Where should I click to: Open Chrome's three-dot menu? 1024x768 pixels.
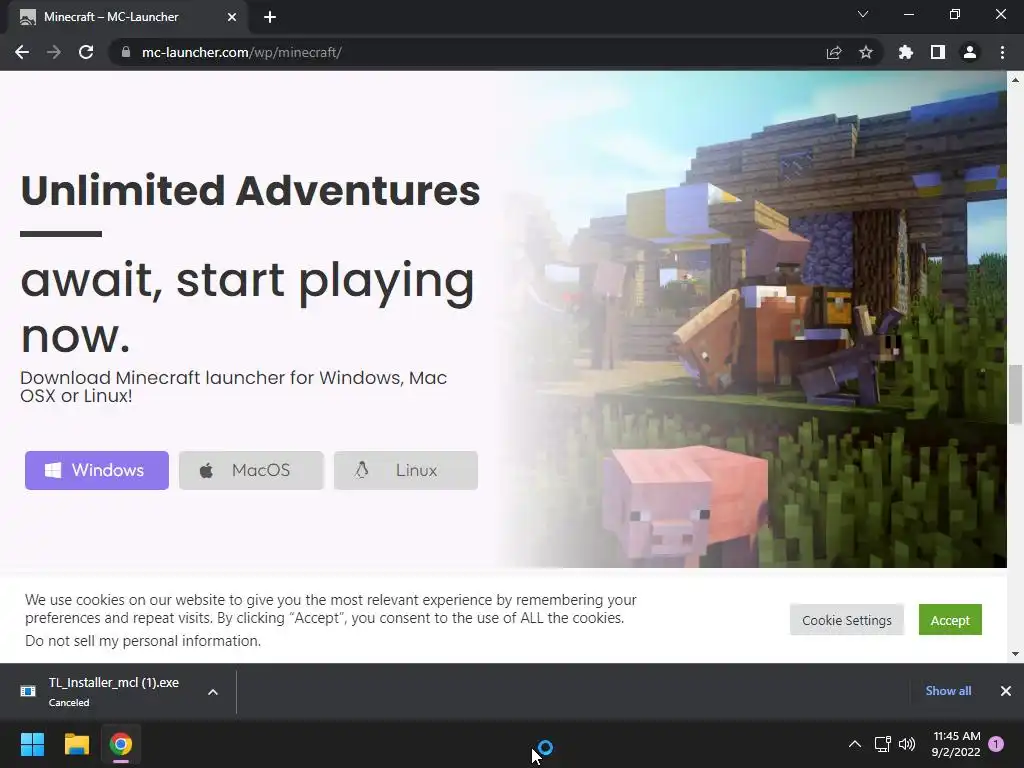(x=1002, y=52)
